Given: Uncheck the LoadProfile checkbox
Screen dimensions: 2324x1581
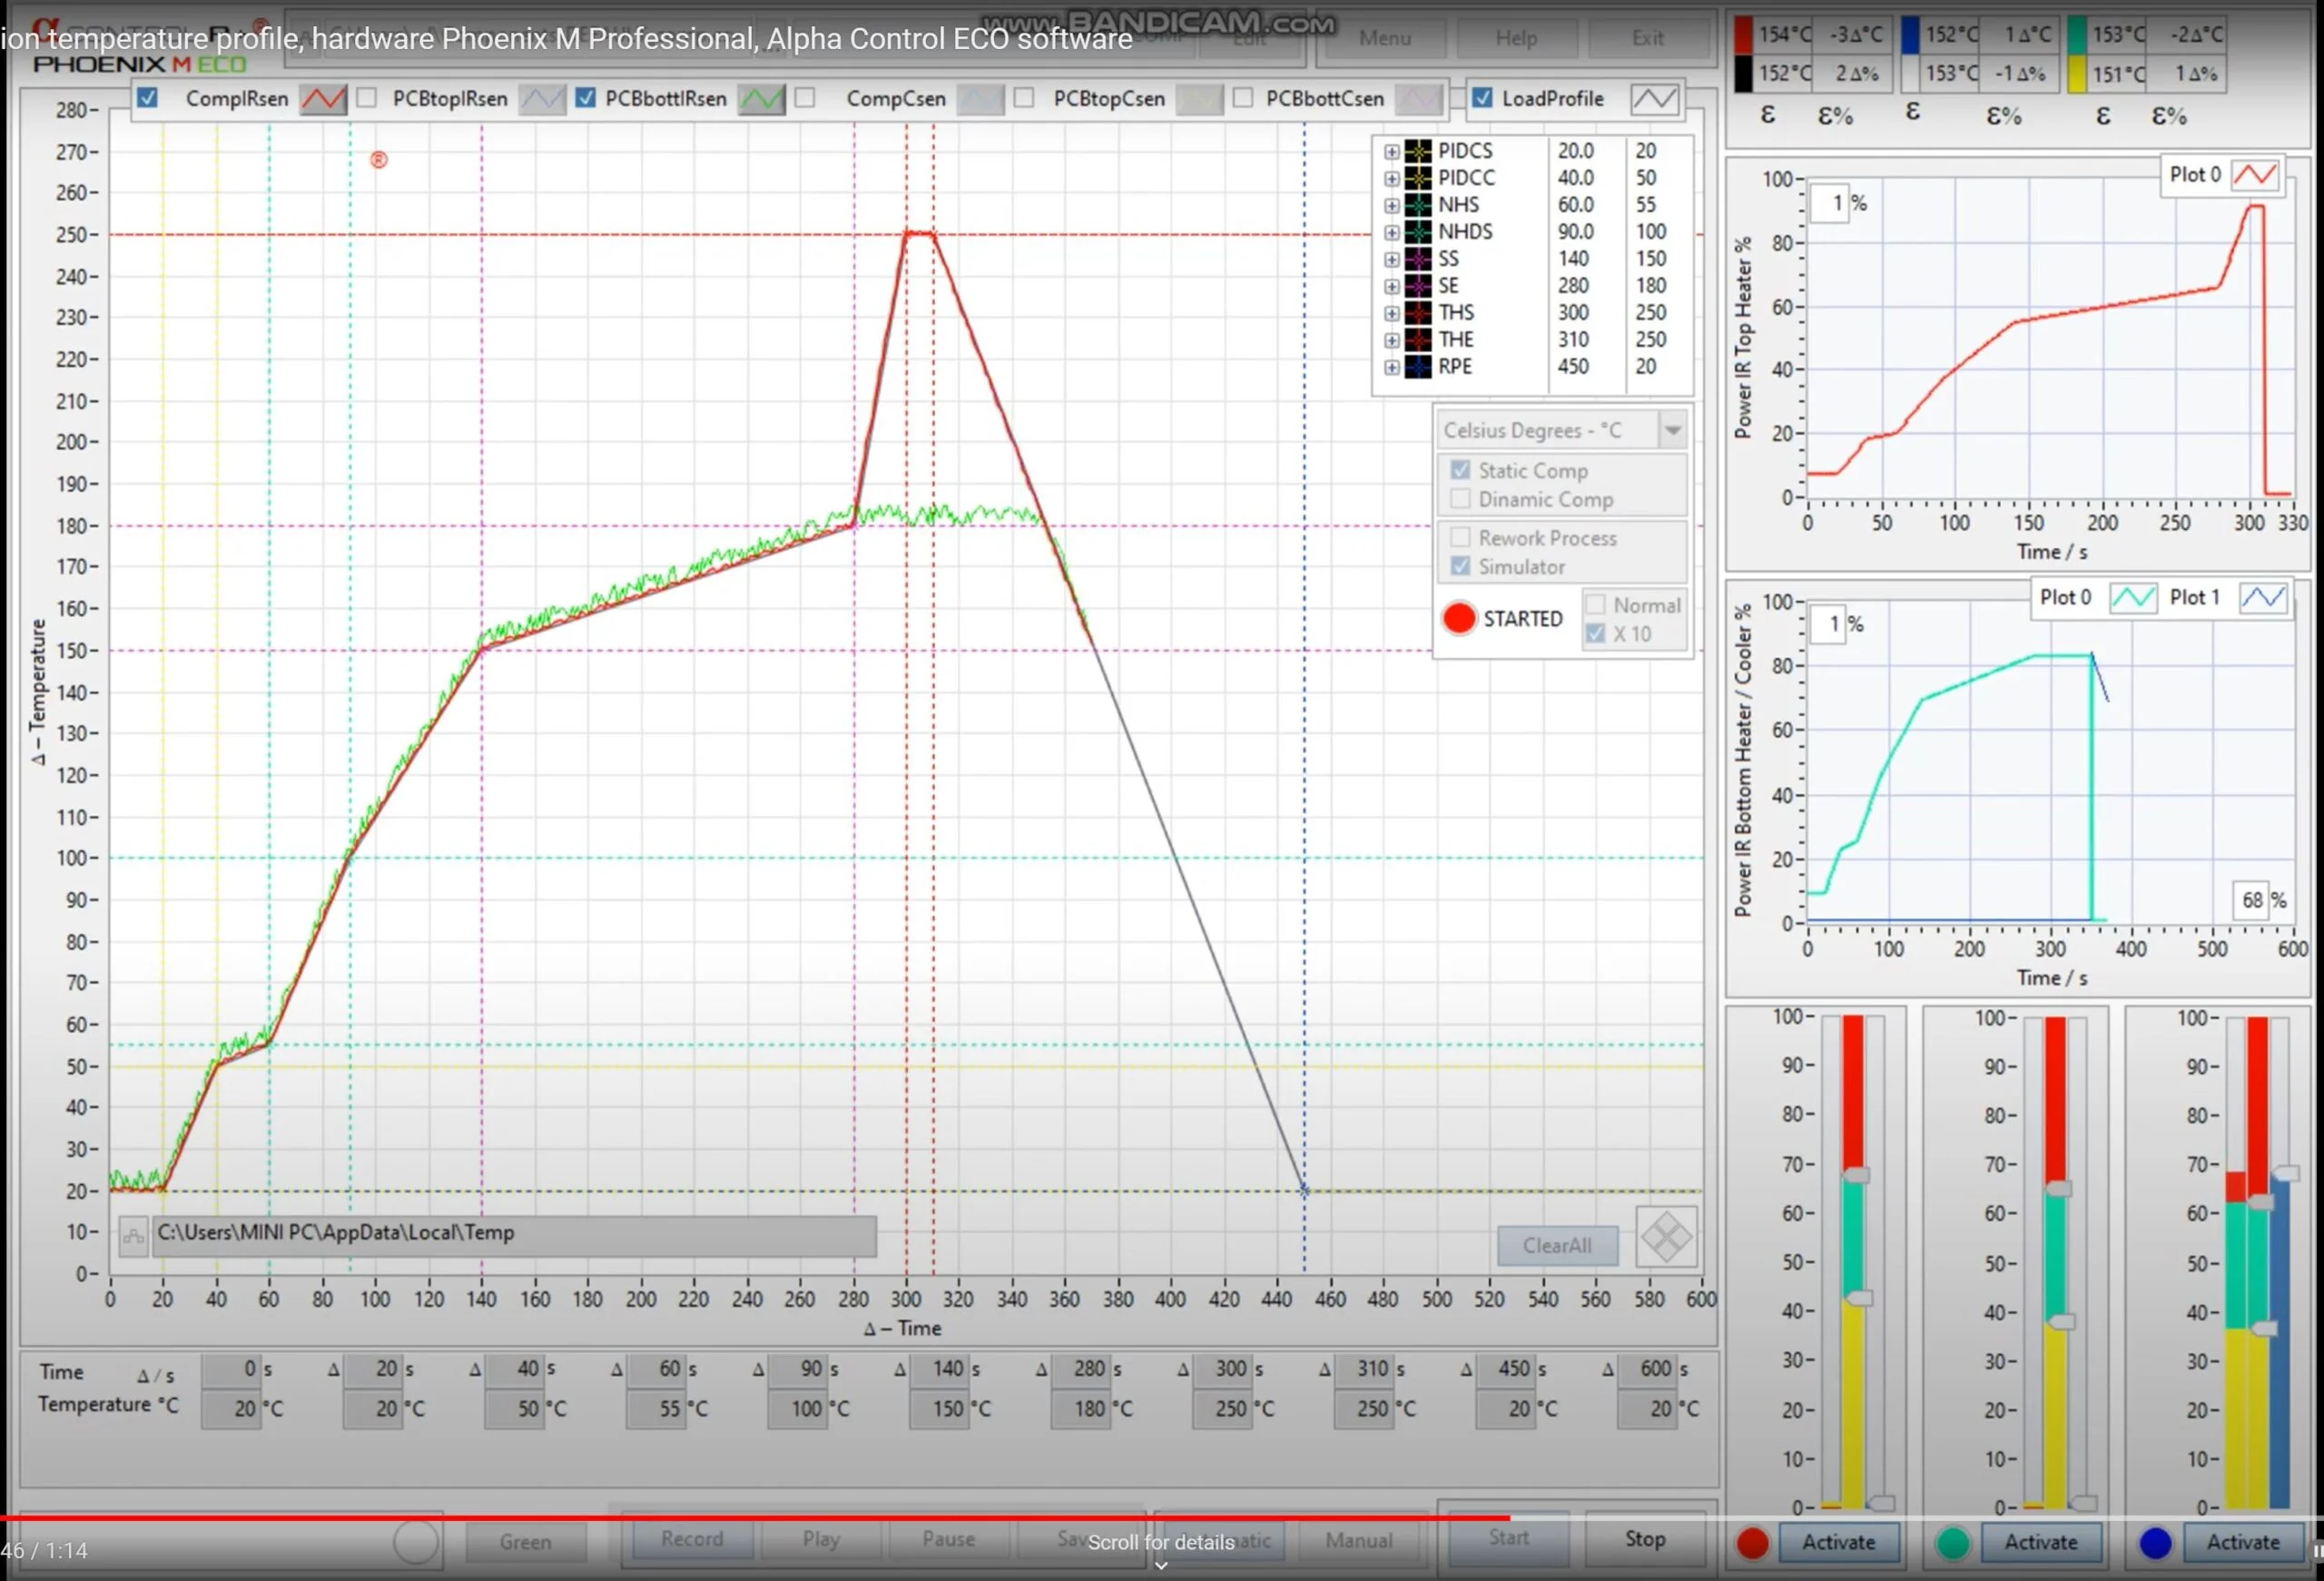Looking at the screenshot, I should click(x=1482, y=98).
